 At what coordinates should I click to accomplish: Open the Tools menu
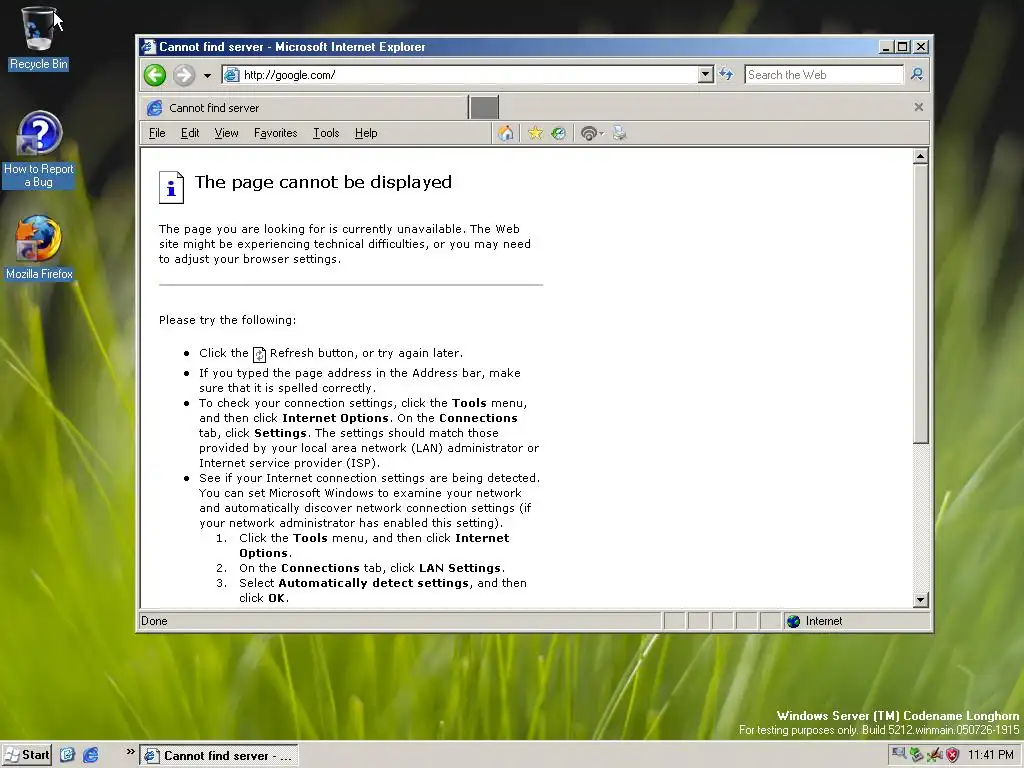[x=326, y=133]
